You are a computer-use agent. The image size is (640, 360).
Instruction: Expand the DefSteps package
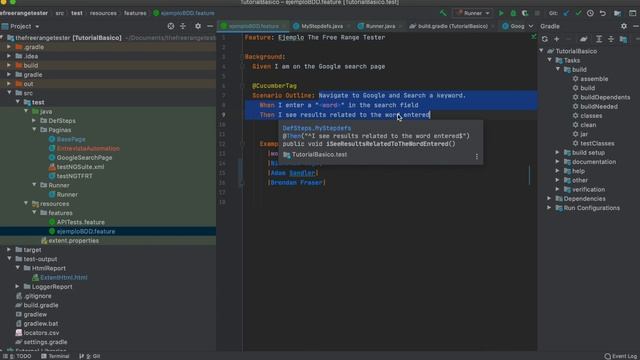coord(34,121)
